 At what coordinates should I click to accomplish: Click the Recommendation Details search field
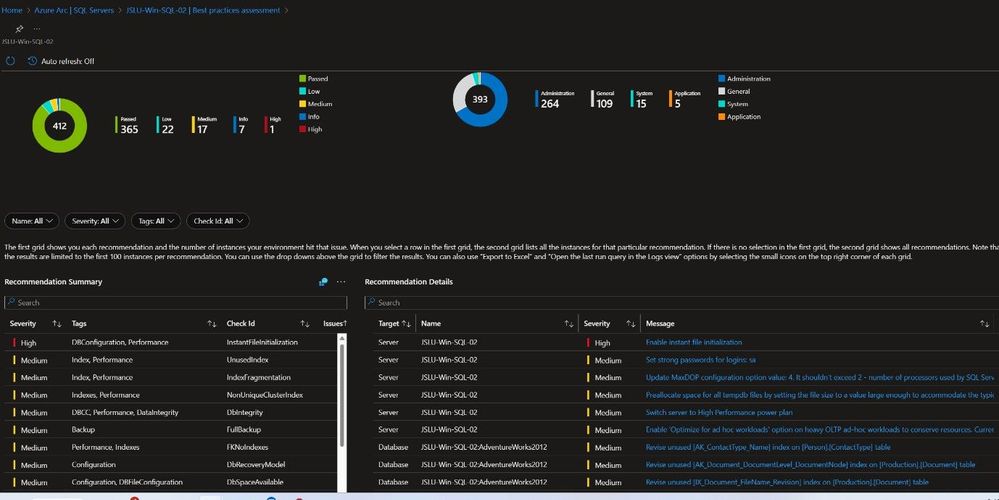682,303
